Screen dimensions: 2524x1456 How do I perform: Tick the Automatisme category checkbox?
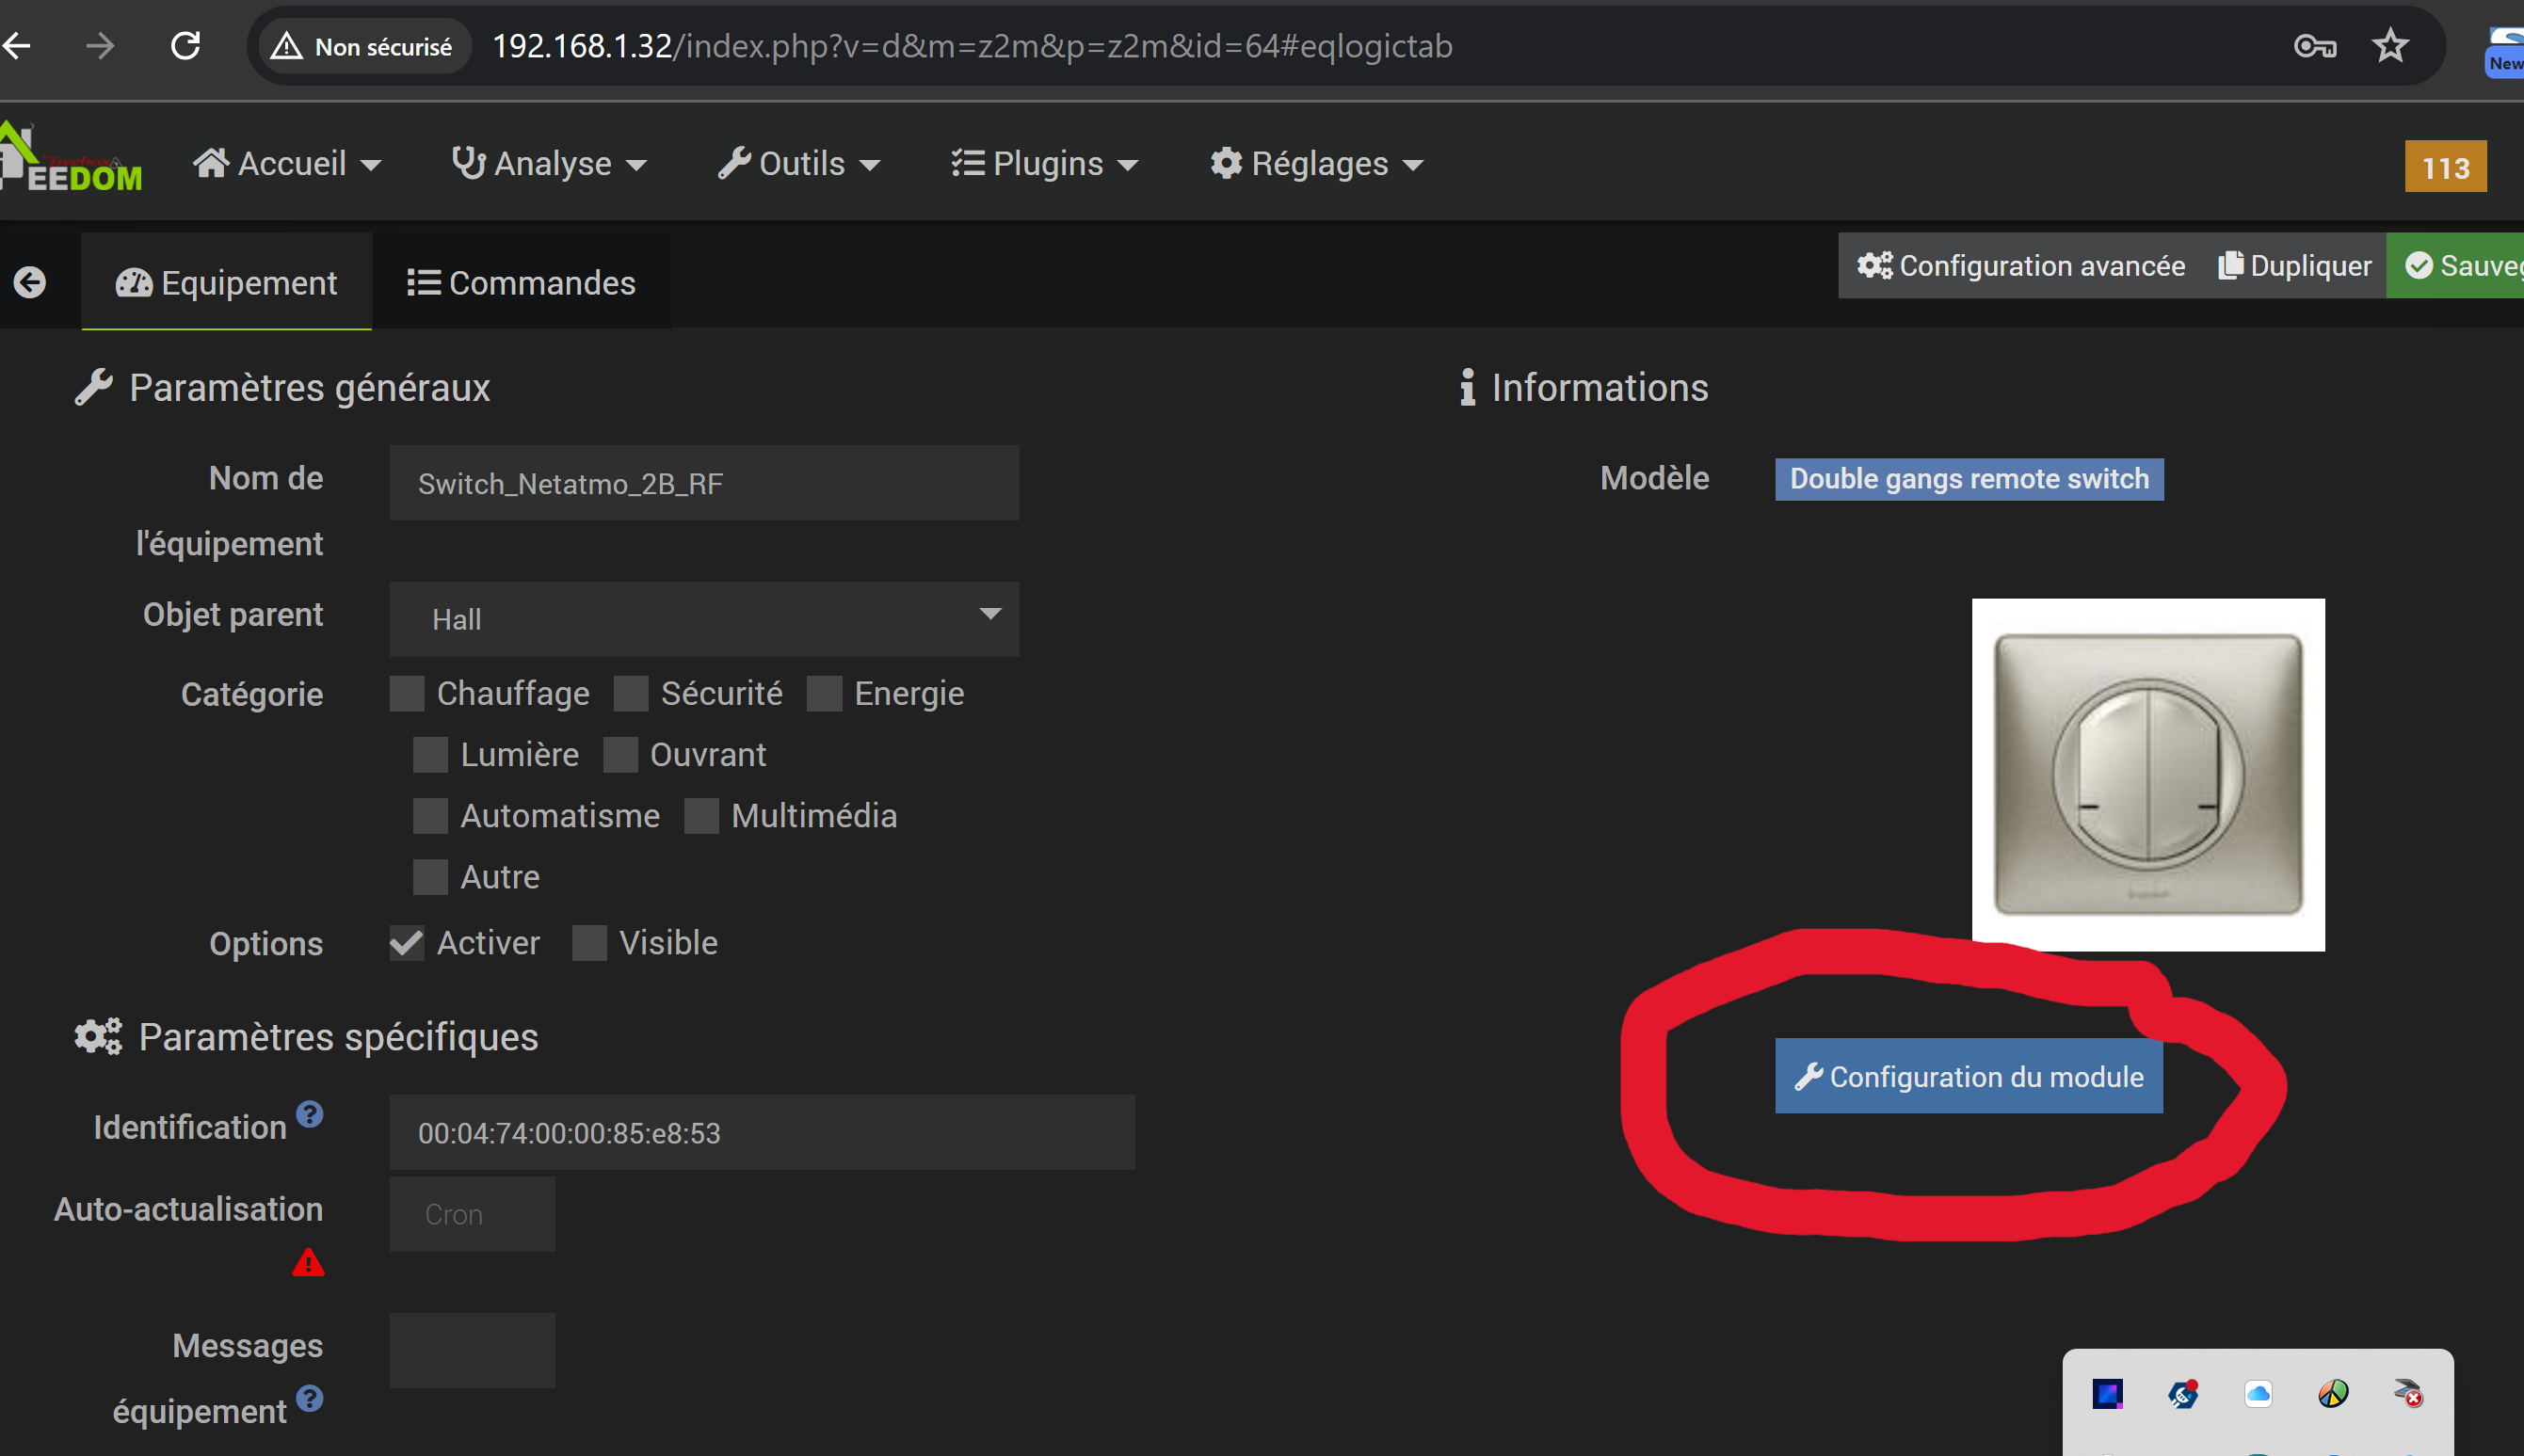[431, 816]
